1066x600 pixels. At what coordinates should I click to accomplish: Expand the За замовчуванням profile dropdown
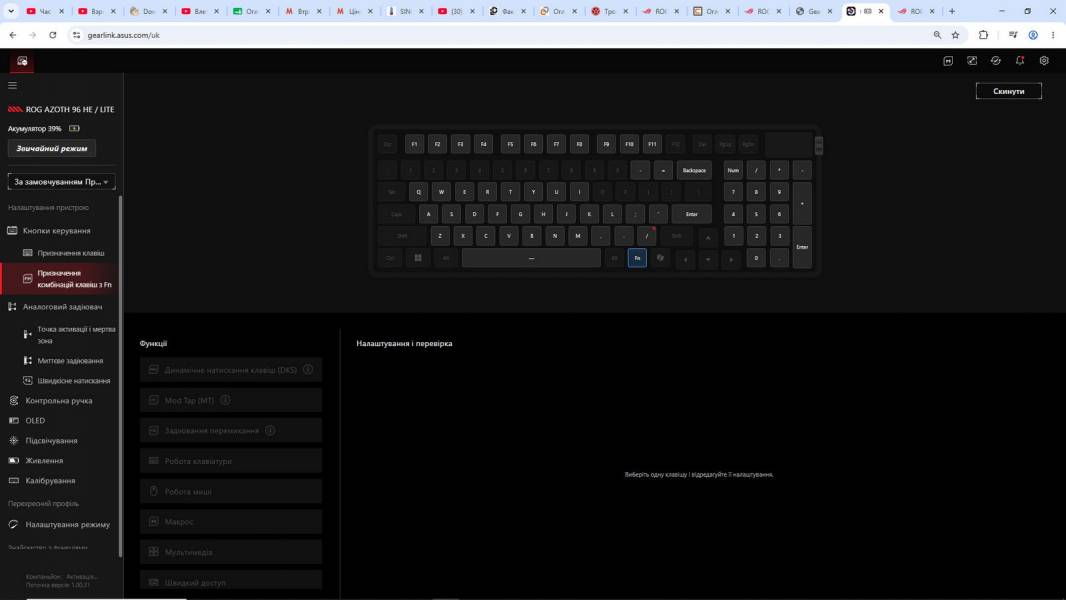[61, 182]
